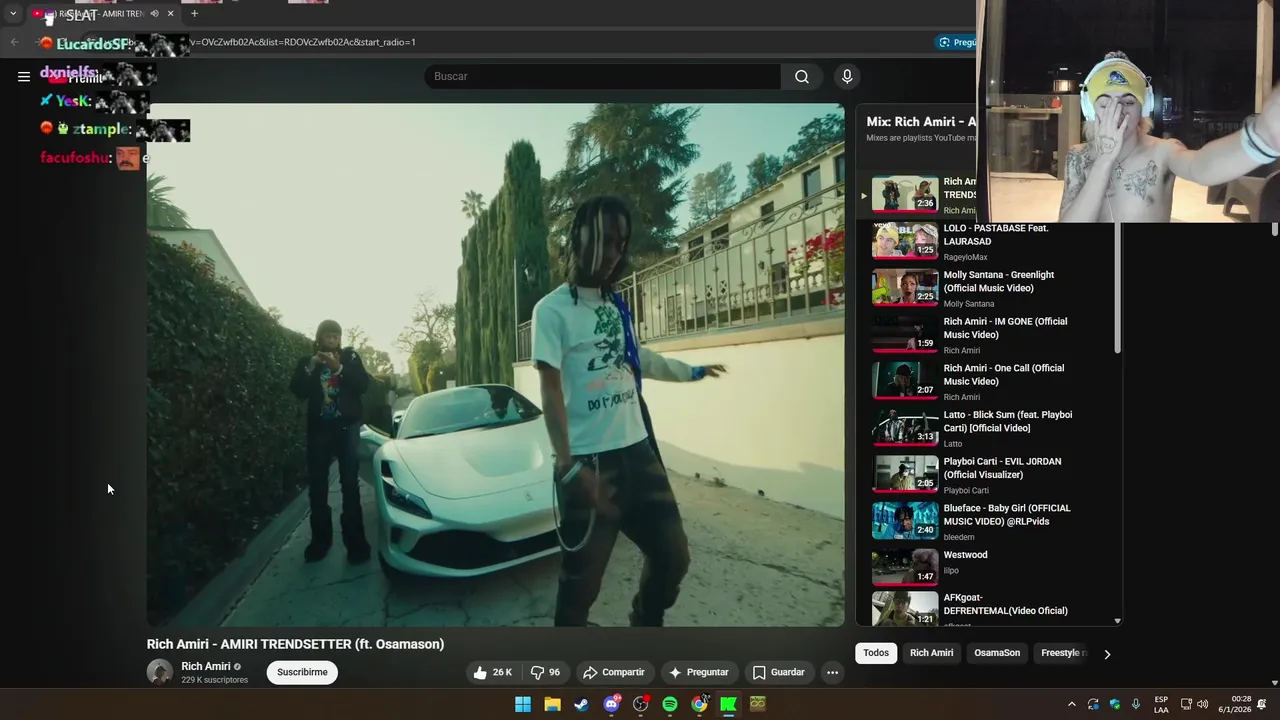Click the video player to pause playback

[x=495, y=365]
